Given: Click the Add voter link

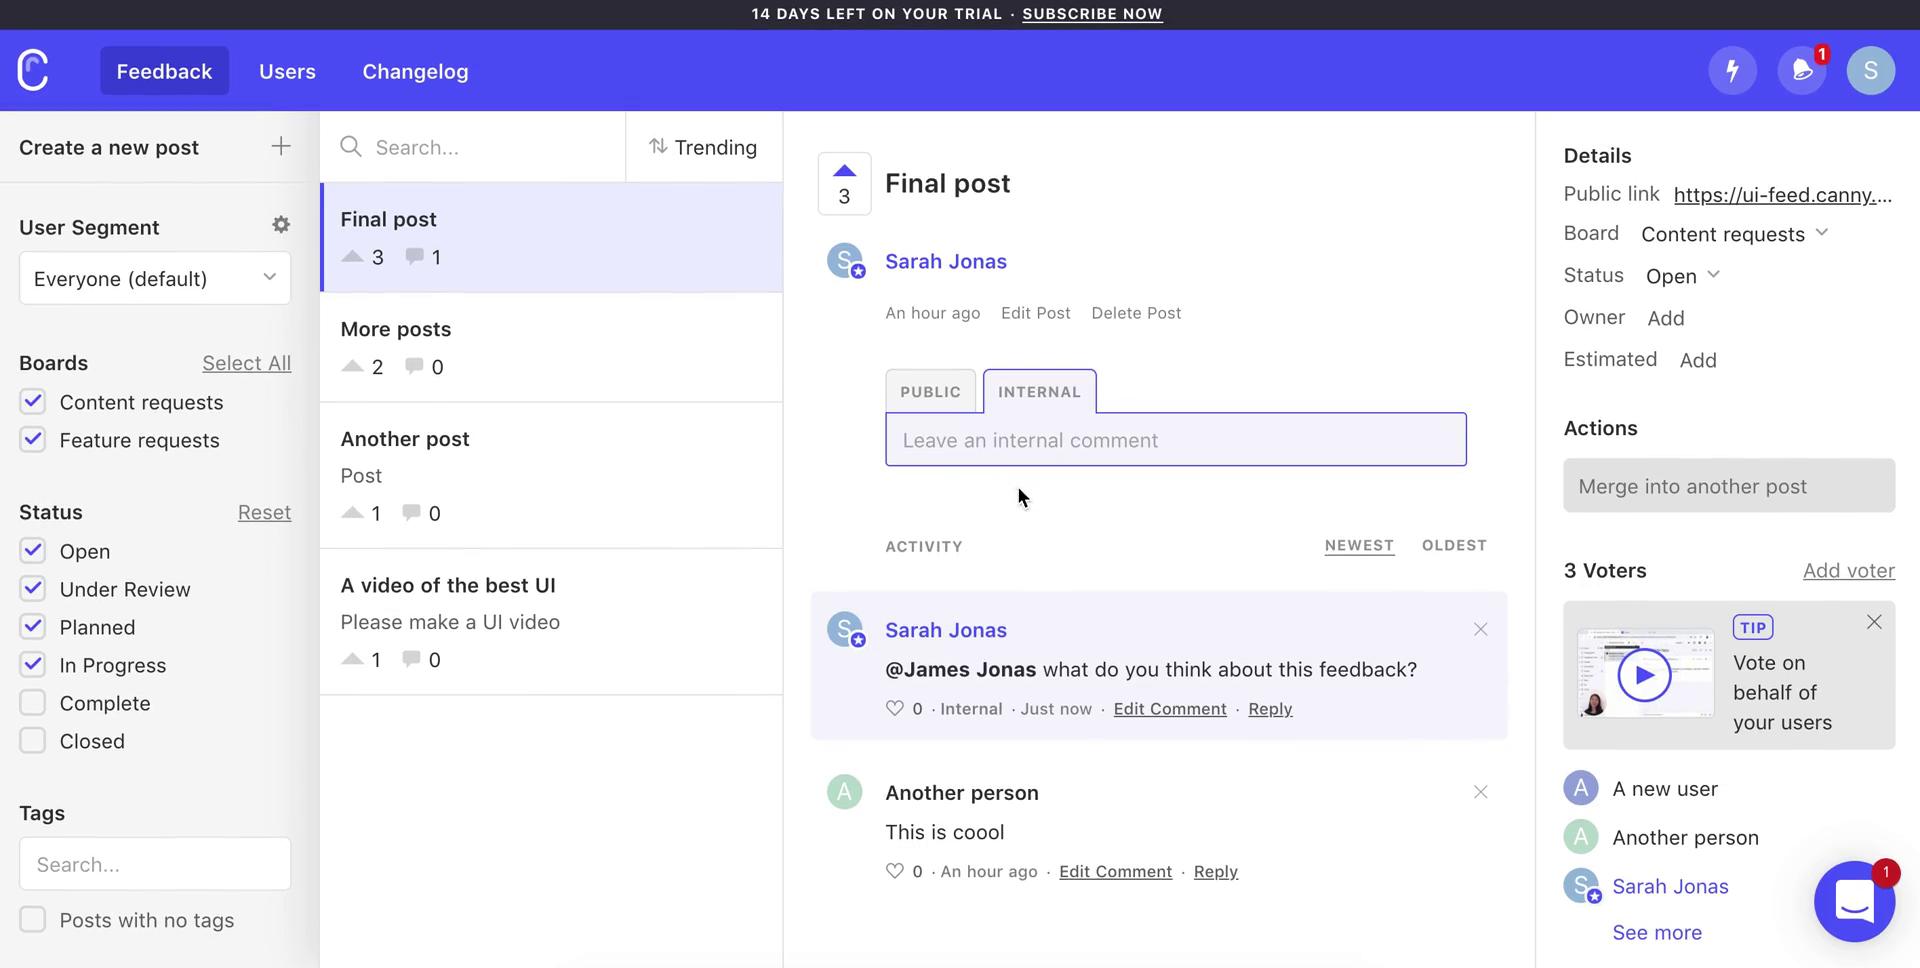Looking at the screenshot, I should (x=1847, y=570).
